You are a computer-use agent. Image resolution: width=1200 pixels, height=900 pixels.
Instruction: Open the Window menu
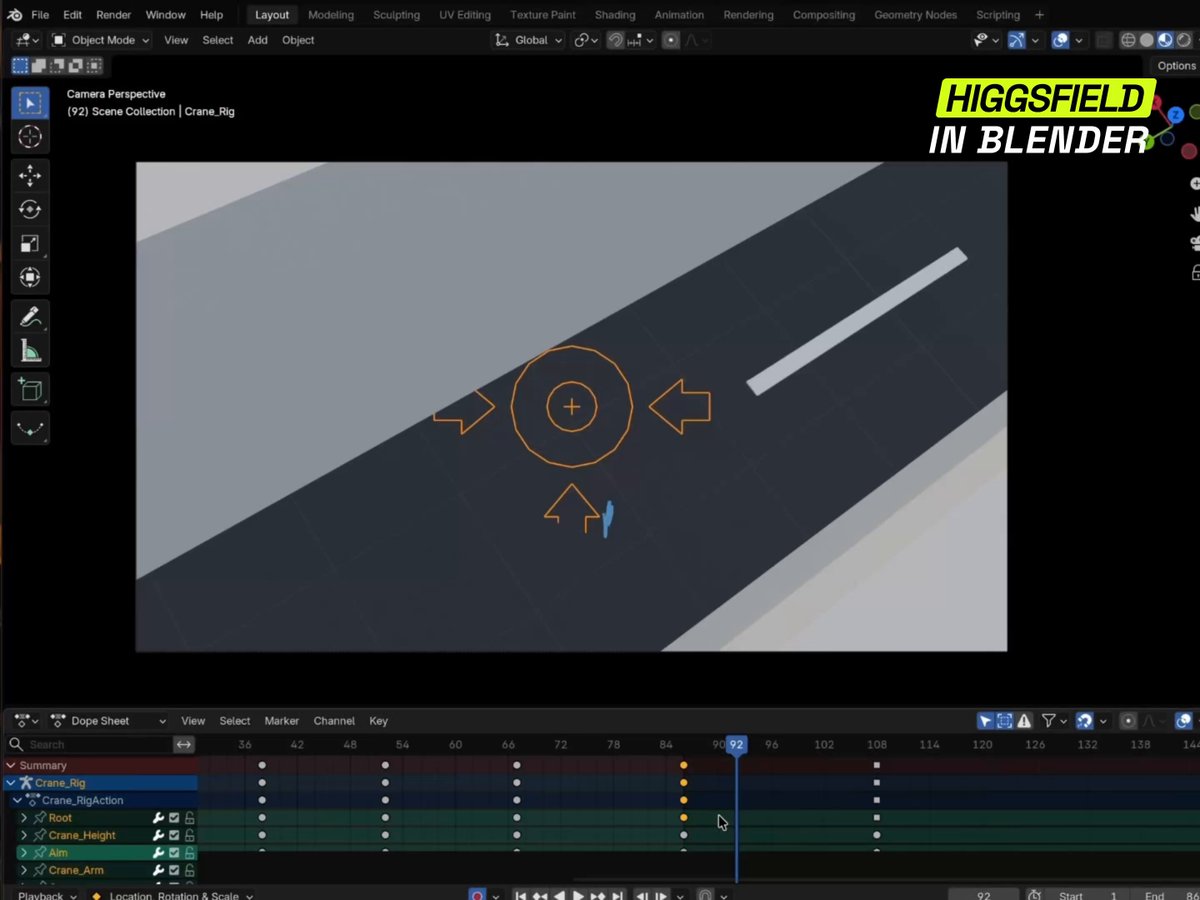point(165,15)
